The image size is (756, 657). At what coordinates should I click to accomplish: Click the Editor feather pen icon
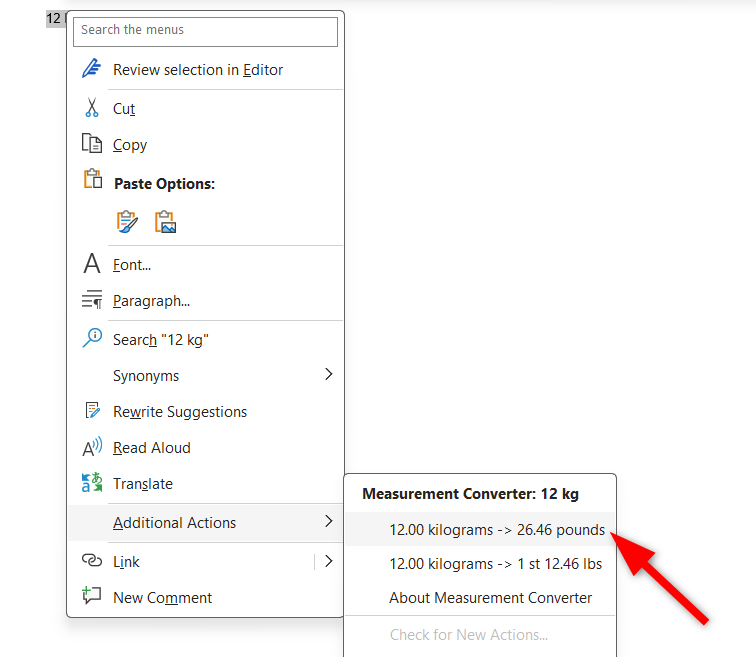91,68
